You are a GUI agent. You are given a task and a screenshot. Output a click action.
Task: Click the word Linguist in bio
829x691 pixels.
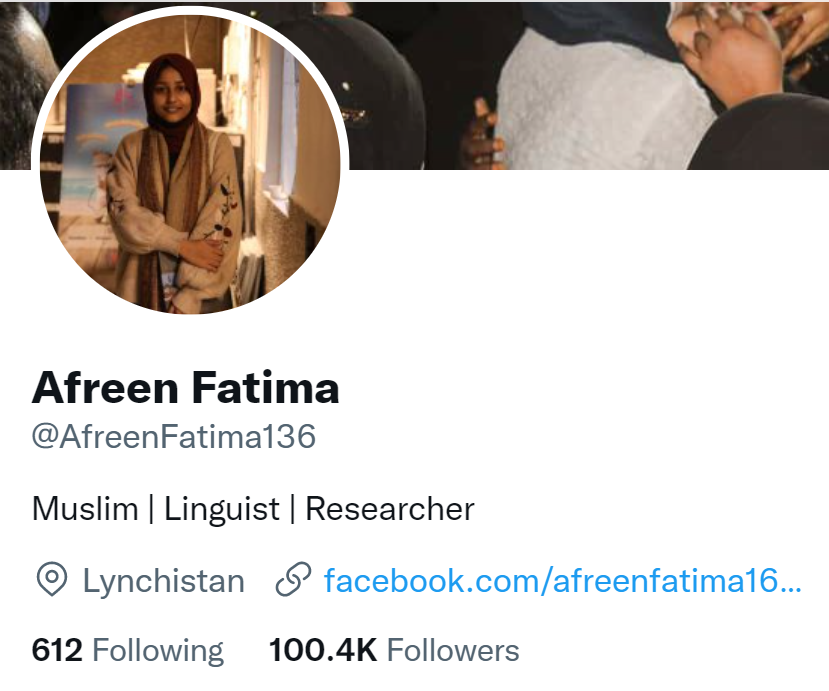click(x=222, y=509)
